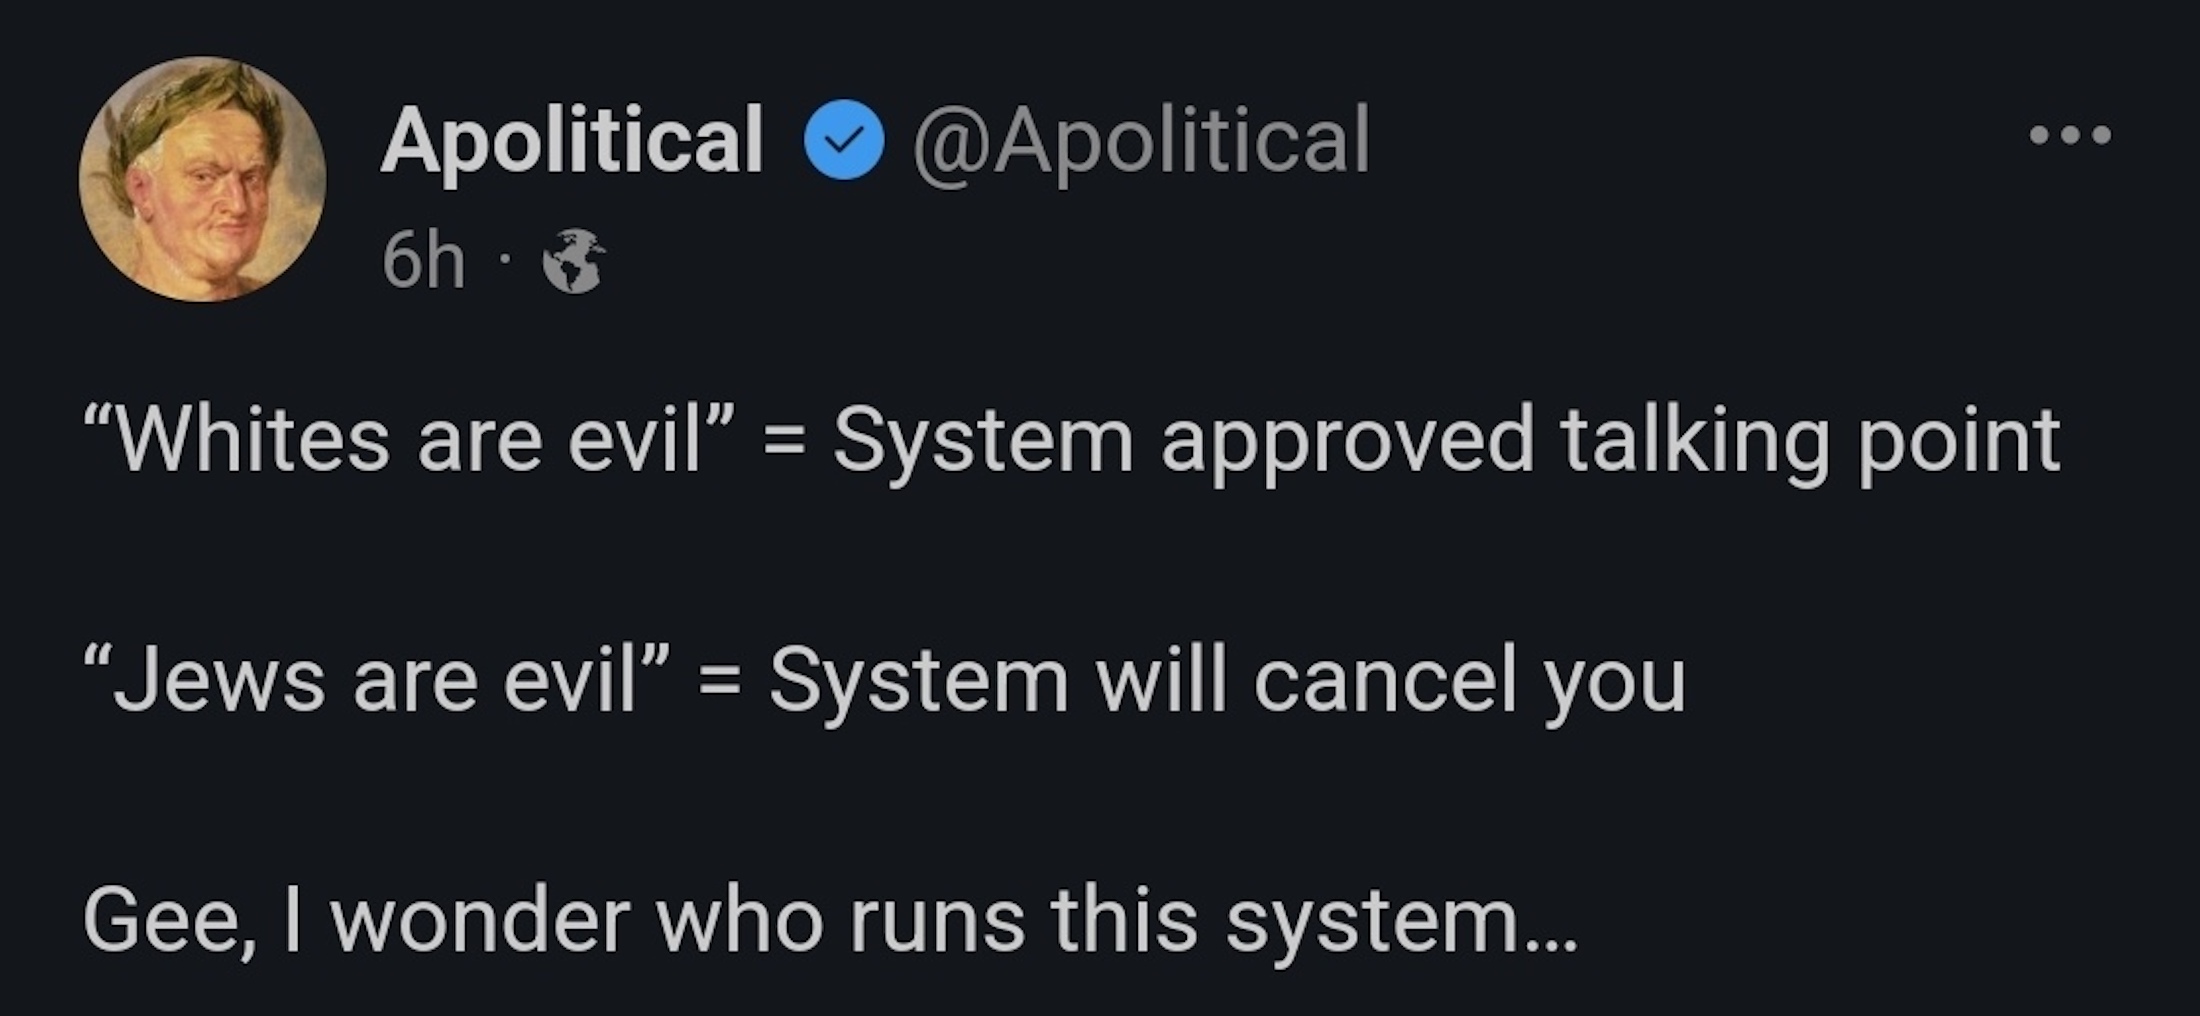Image resolution: width=2200 pixels, height=1016 pixels.
Task: Click the phrase "System approved talking point"
Action: click(1446, 440)
